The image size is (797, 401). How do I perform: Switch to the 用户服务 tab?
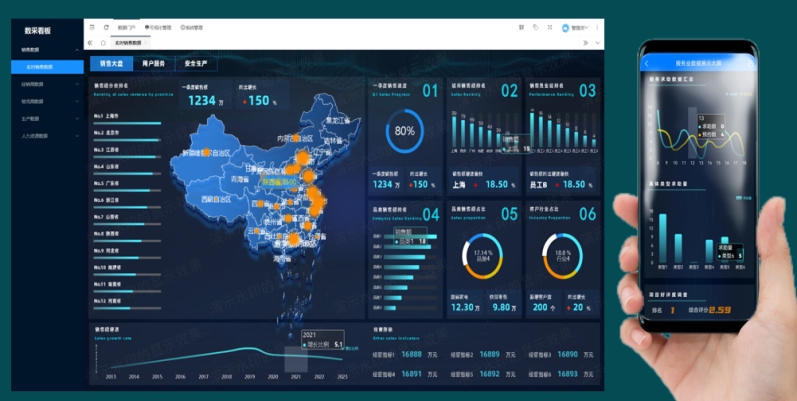(156, 63)
